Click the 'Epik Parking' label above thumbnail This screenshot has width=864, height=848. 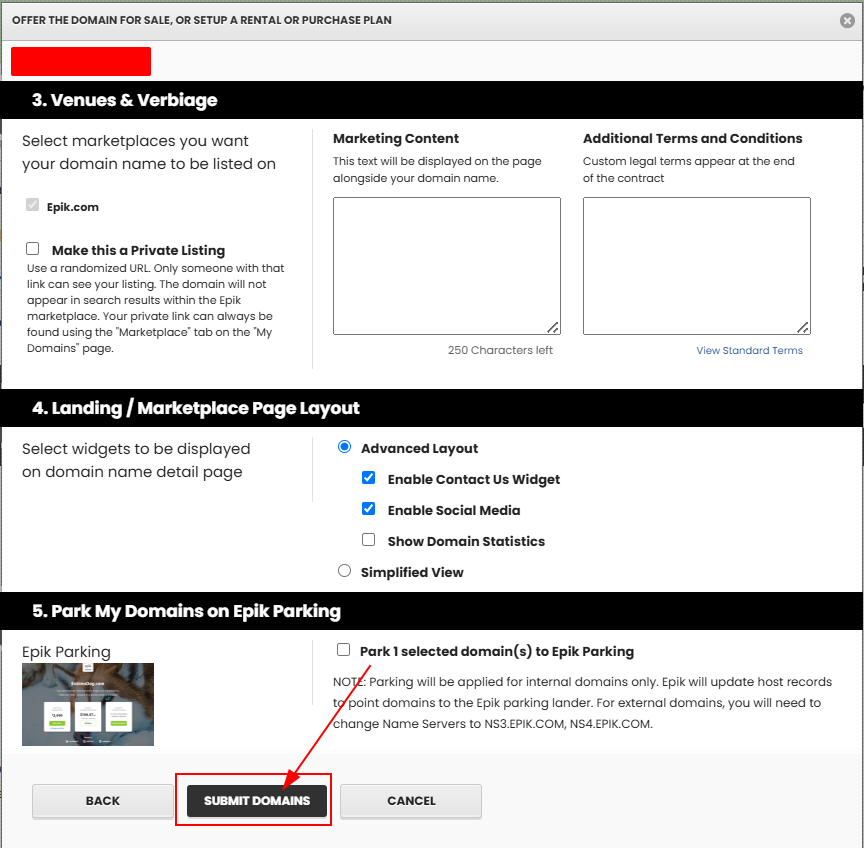[x=66, y=652]
